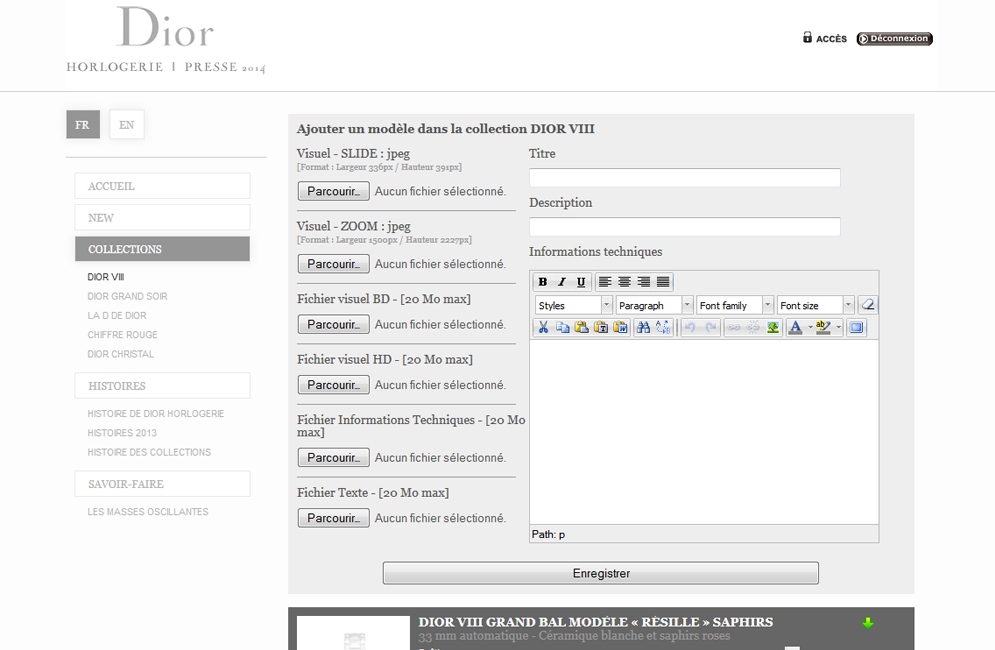This screenshot has width=995, height=650.
Task: Toggle fullscreen editor mode icon
Action: point(857,328)
